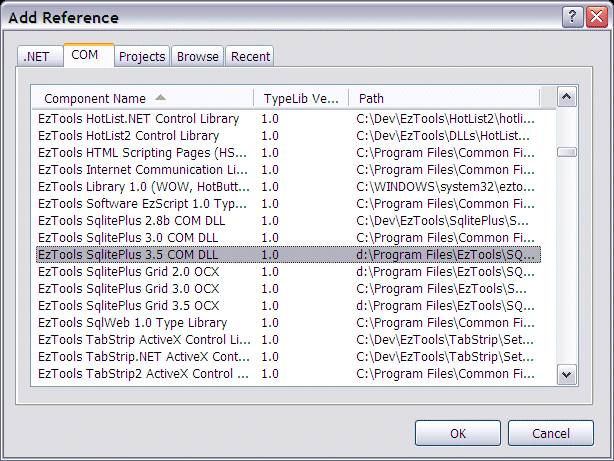The width and height of the screenshot is (614, 461).
Task: Select EzTools SqlitePlus Grid 3.5 OCX
Action: 288,306
